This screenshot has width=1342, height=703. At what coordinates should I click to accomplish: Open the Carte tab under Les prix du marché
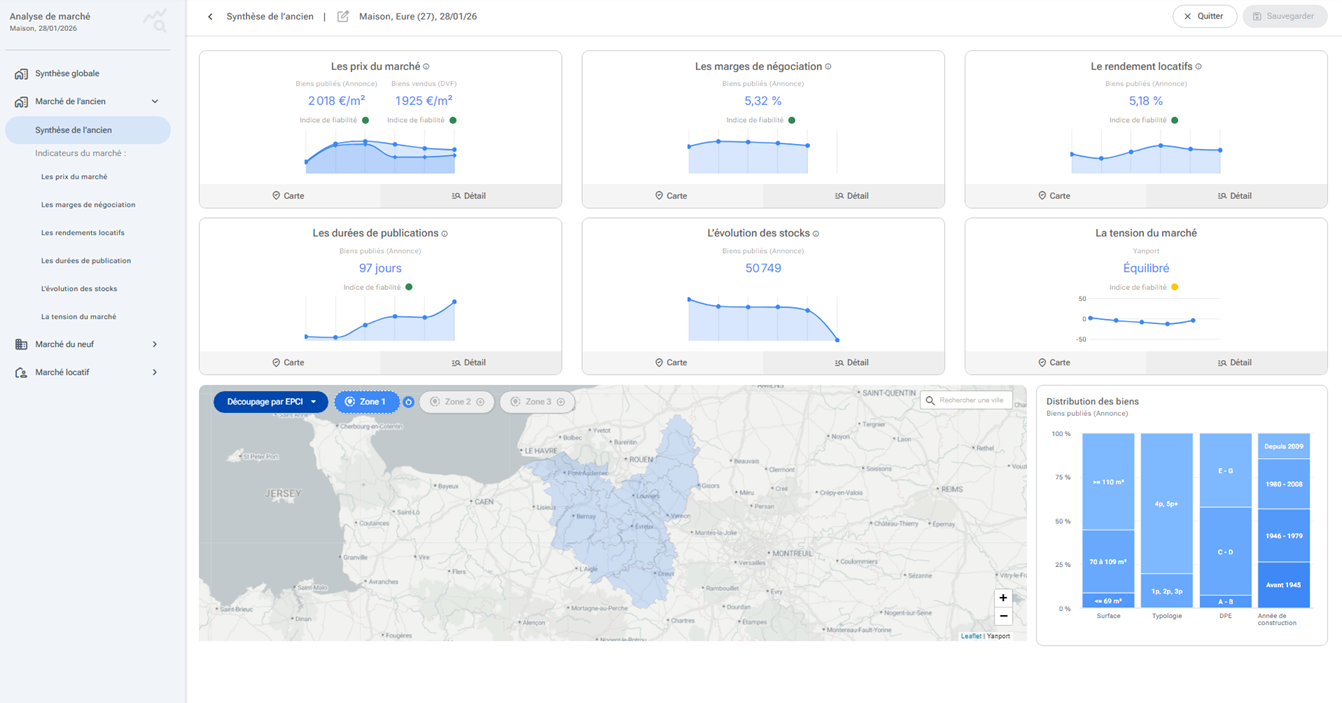[289, 196]
